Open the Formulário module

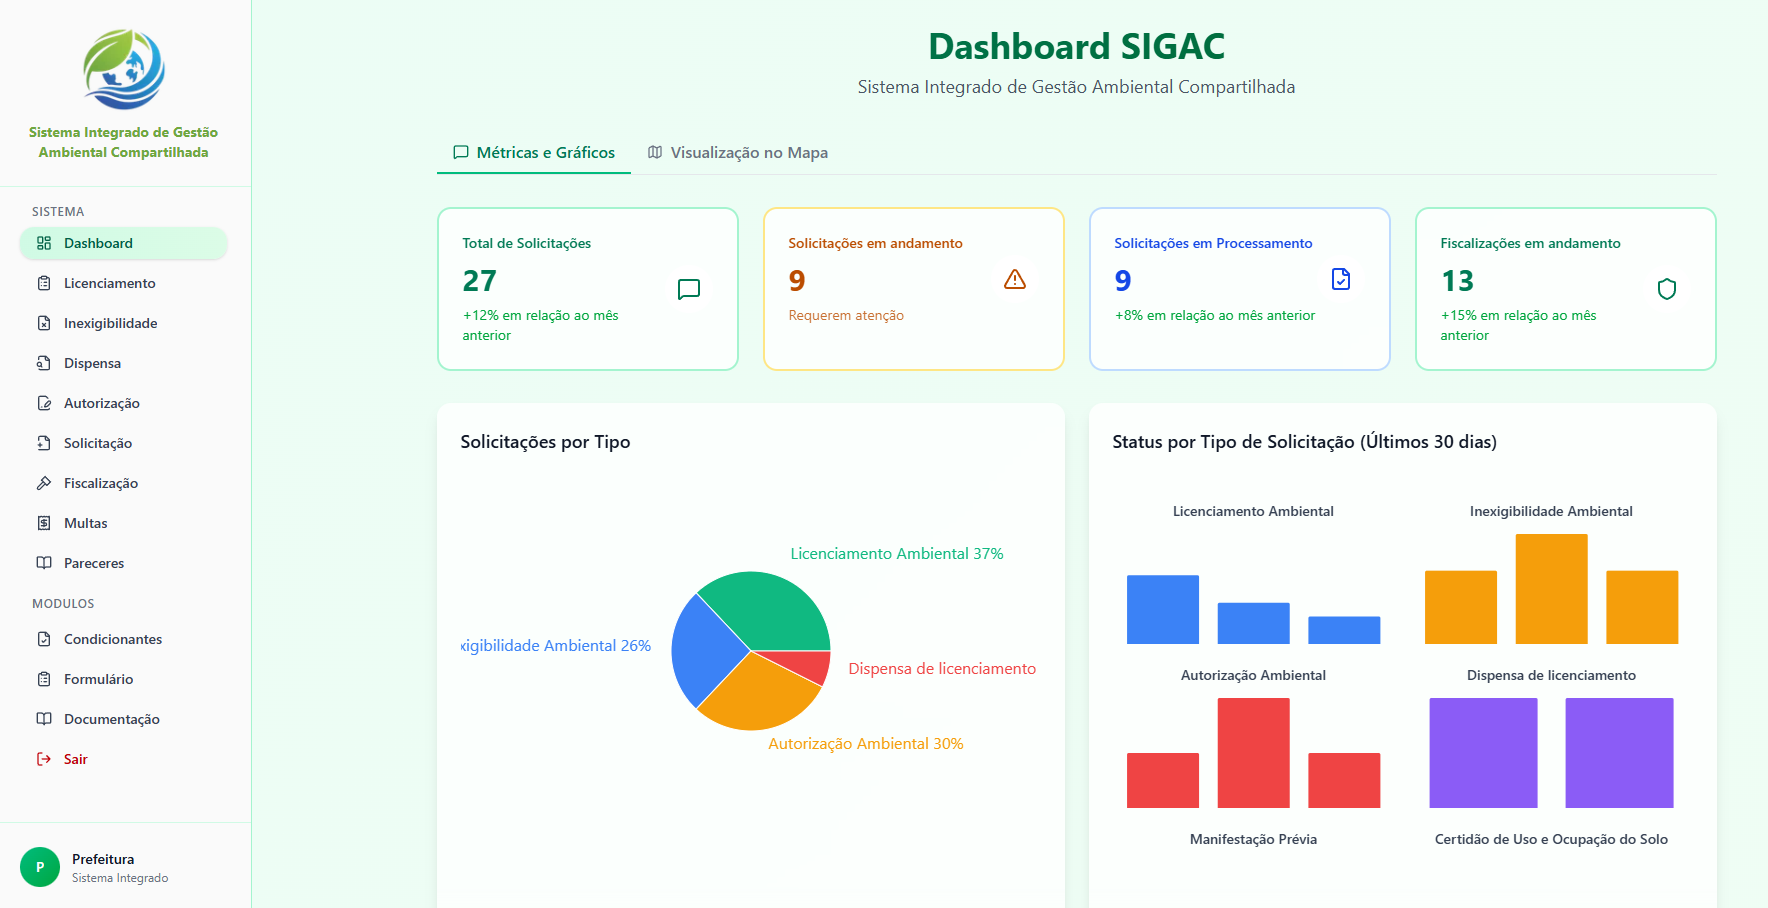pos(98,679)
